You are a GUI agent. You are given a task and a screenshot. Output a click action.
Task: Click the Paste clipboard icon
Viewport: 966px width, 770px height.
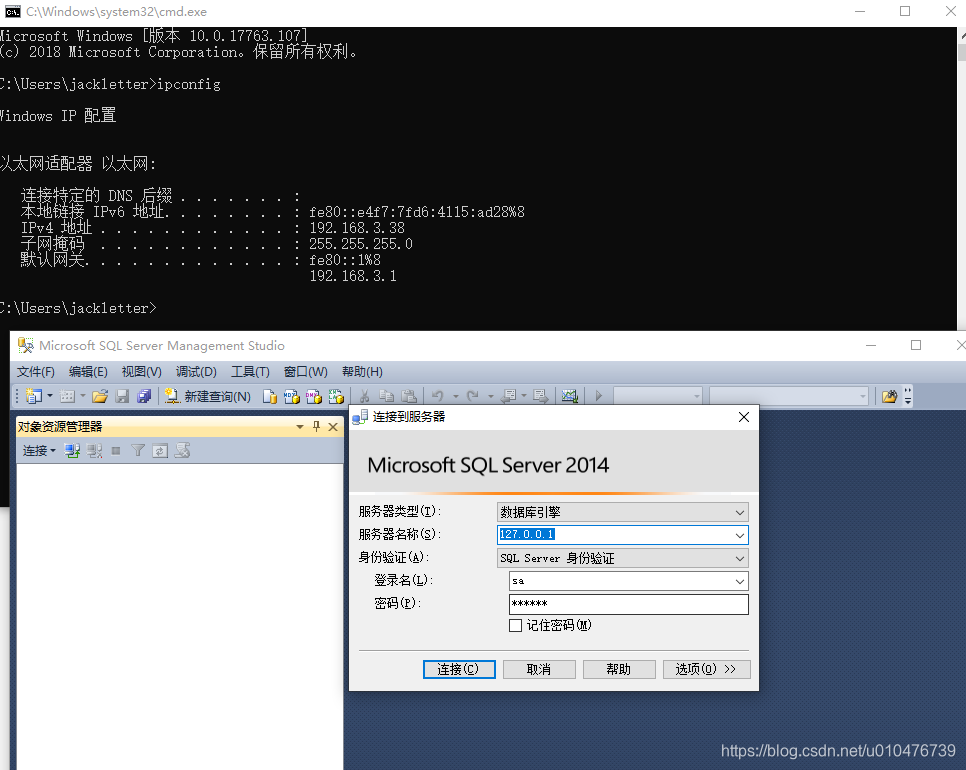(x=409, y=396)
